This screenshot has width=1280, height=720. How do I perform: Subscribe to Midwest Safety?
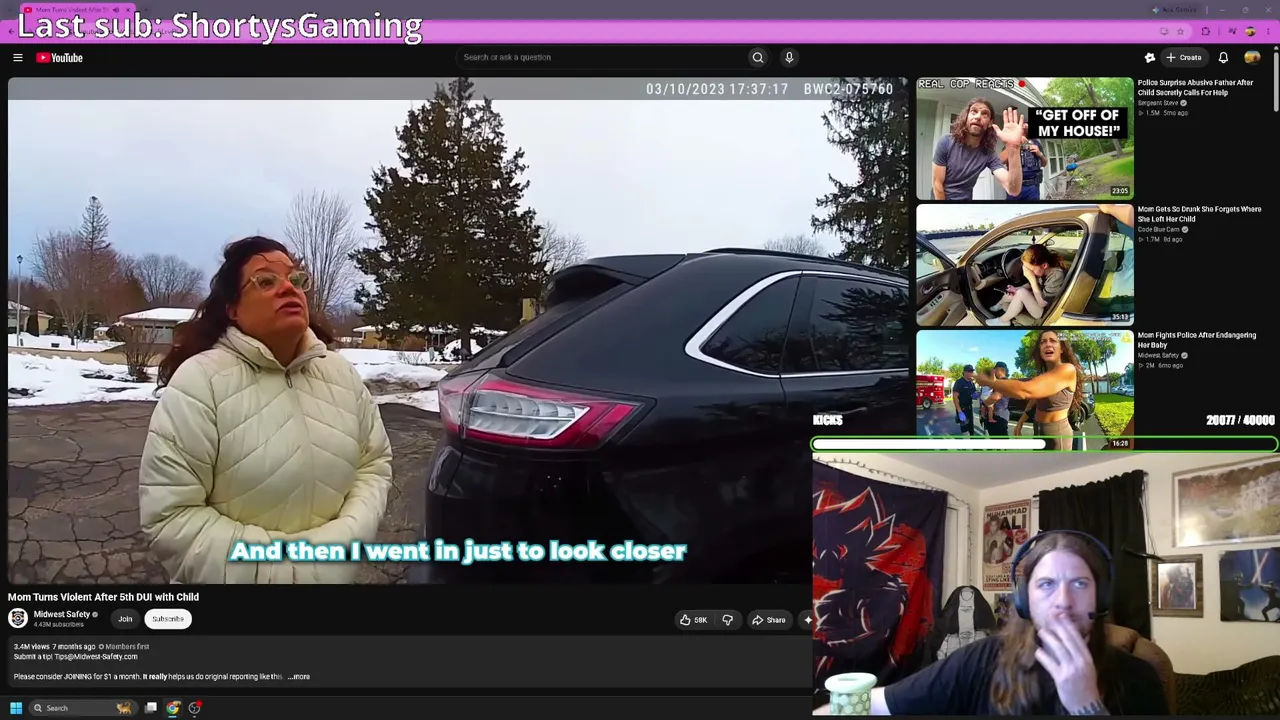click(168, 619)
